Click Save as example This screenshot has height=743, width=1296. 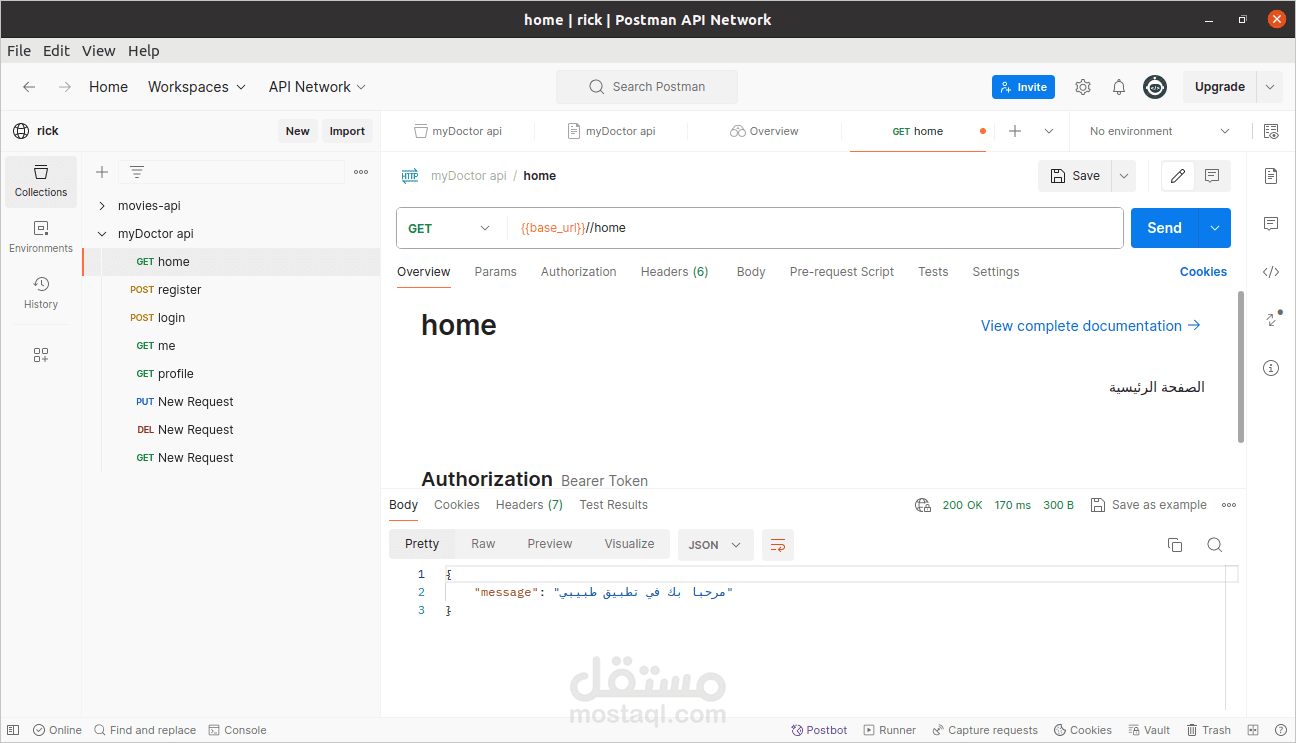click(x=1149, y=505)
